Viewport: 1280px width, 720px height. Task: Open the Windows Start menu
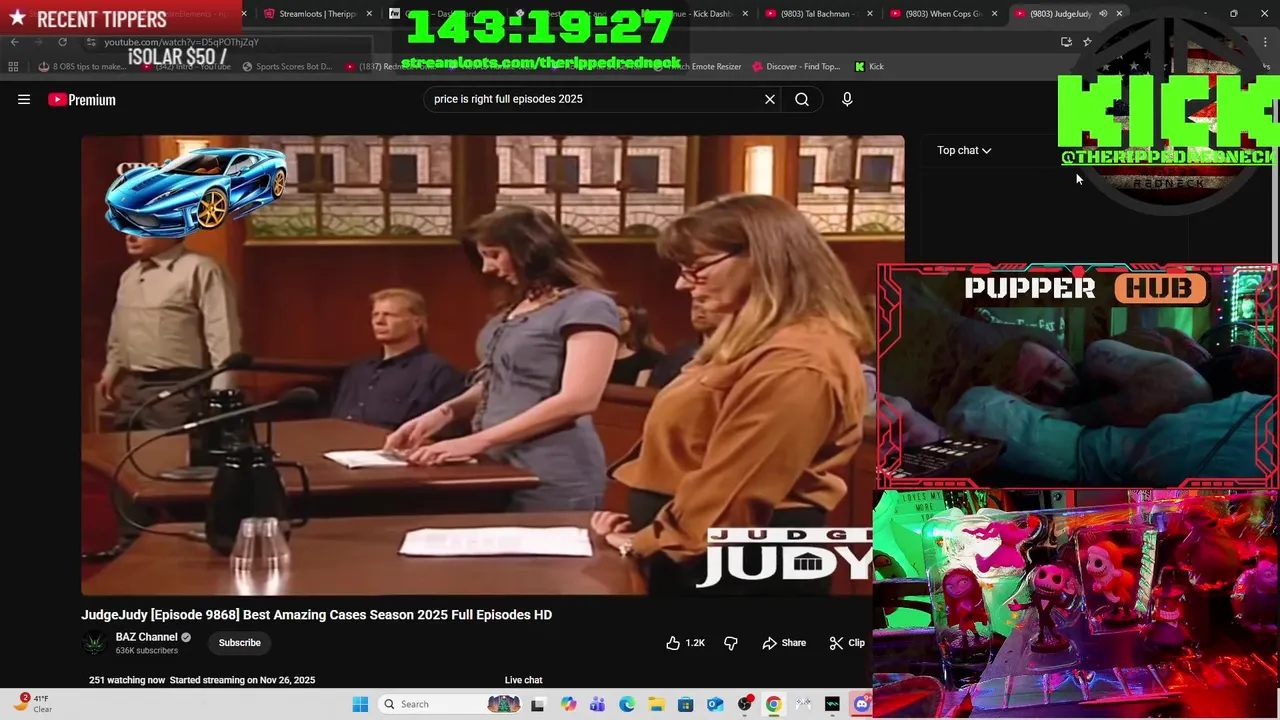point(360,704)
